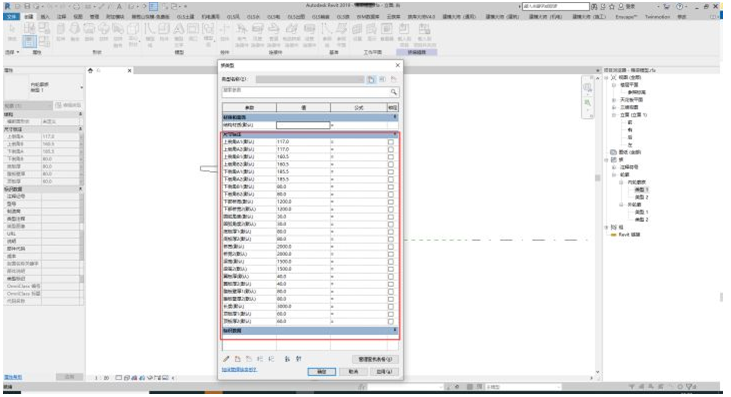Select the Extrusion tool (拉伸) in the ribbon

tap(61, 33)
